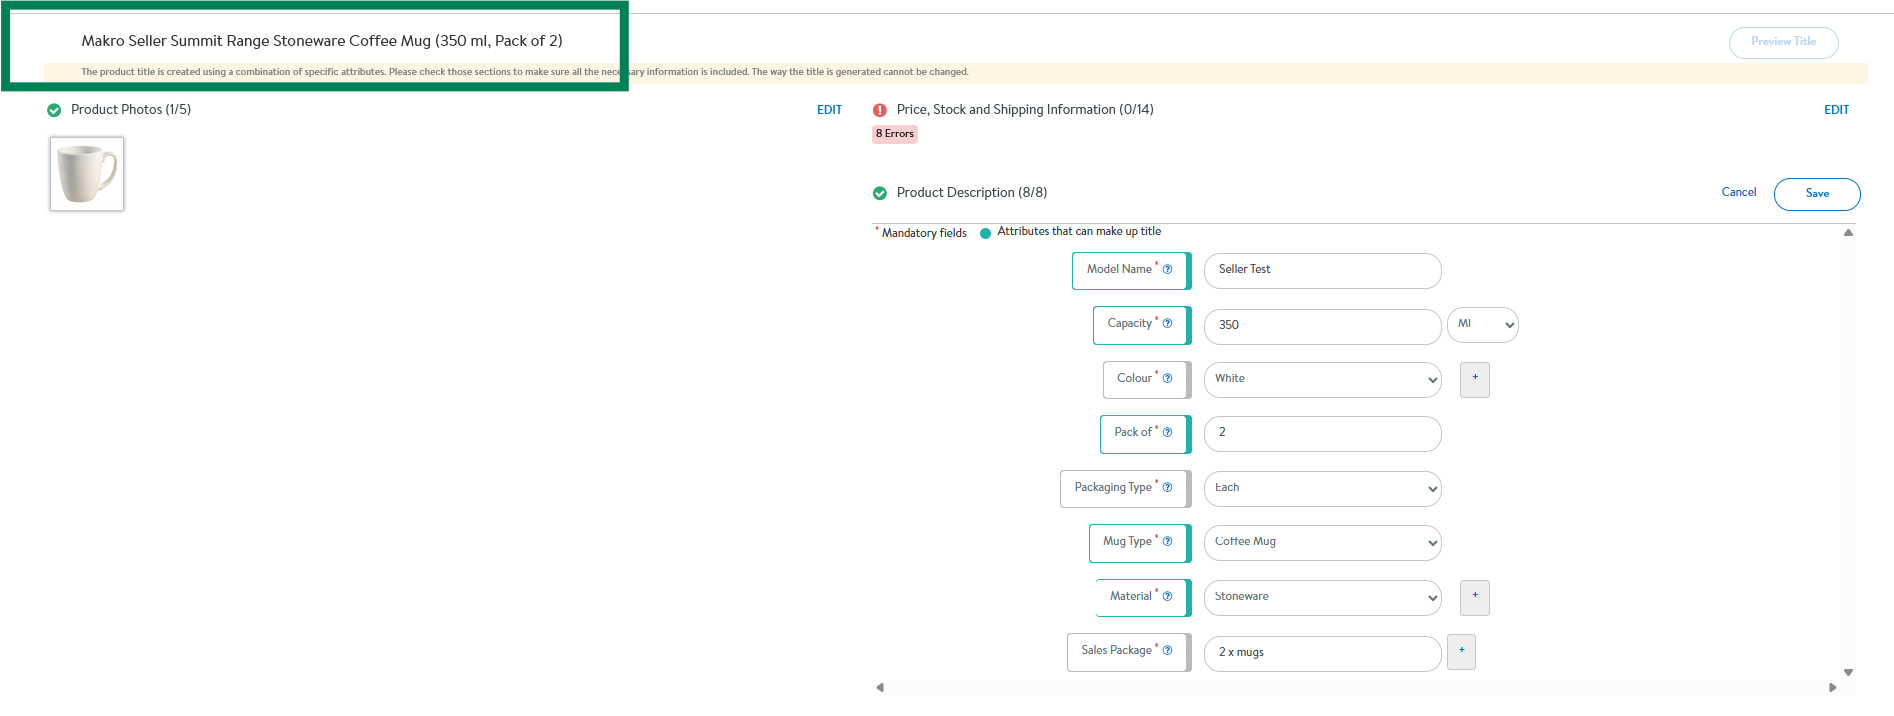Select the white mug photo thumbnail

pyautogui.click(x=87, y=174)
